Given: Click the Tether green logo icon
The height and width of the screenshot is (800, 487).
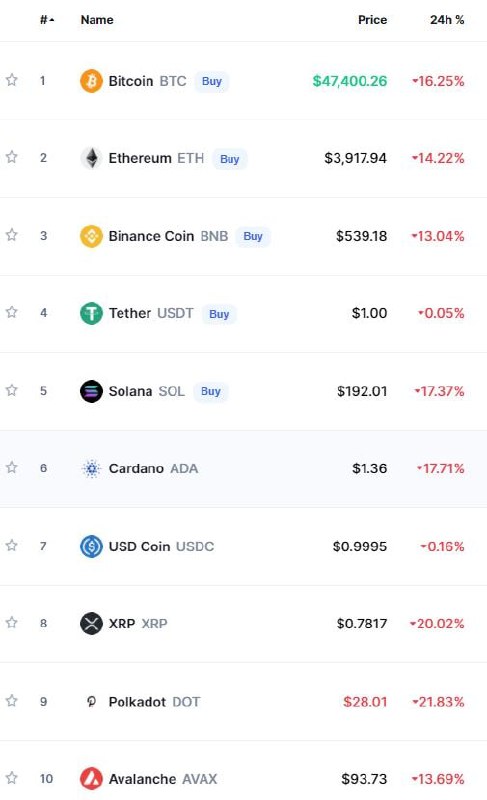Looking at the screenshot, I should point(91,313).
